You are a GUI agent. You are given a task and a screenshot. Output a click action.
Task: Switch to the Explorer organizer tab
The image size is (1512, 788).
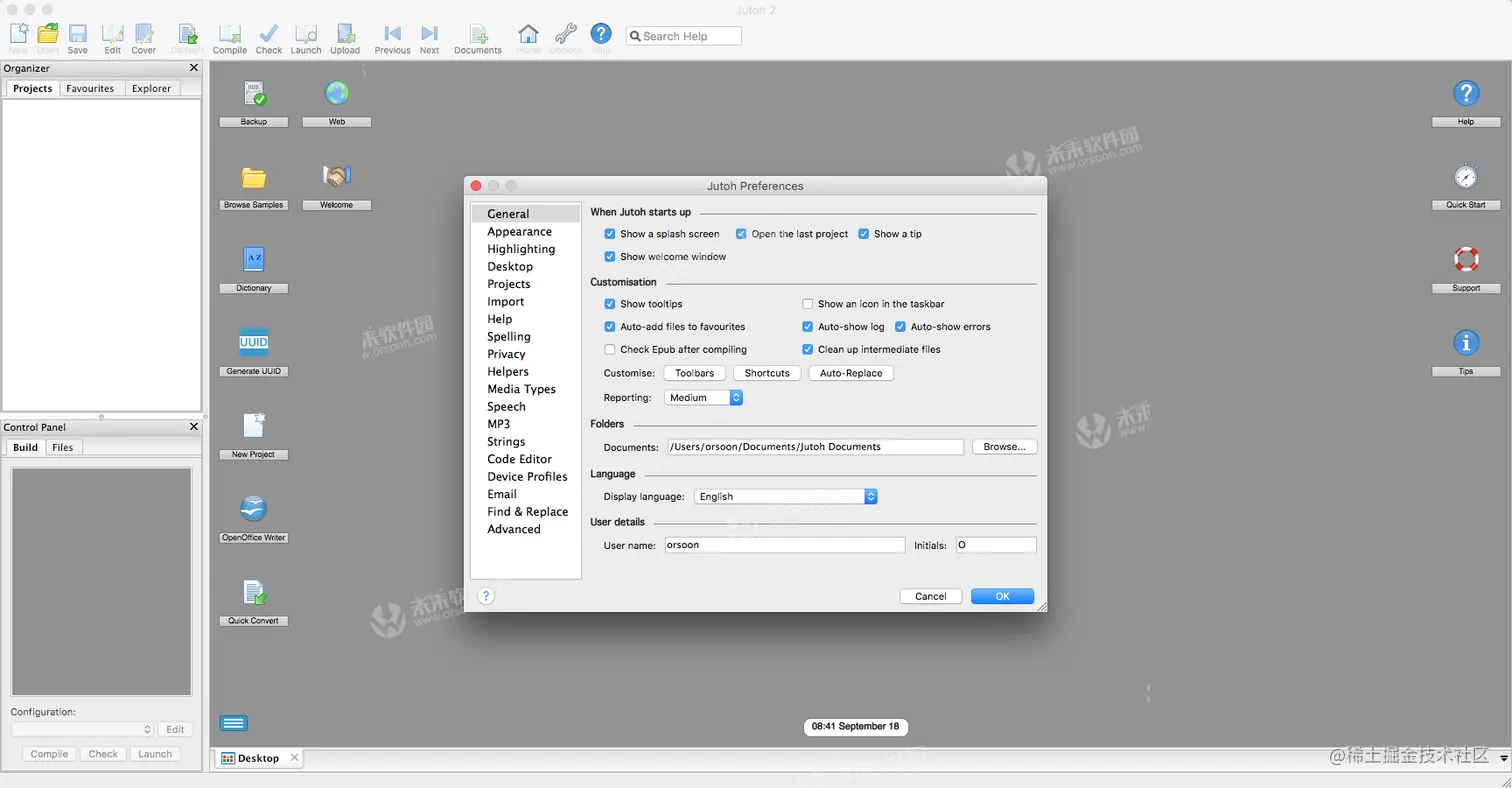151,88
